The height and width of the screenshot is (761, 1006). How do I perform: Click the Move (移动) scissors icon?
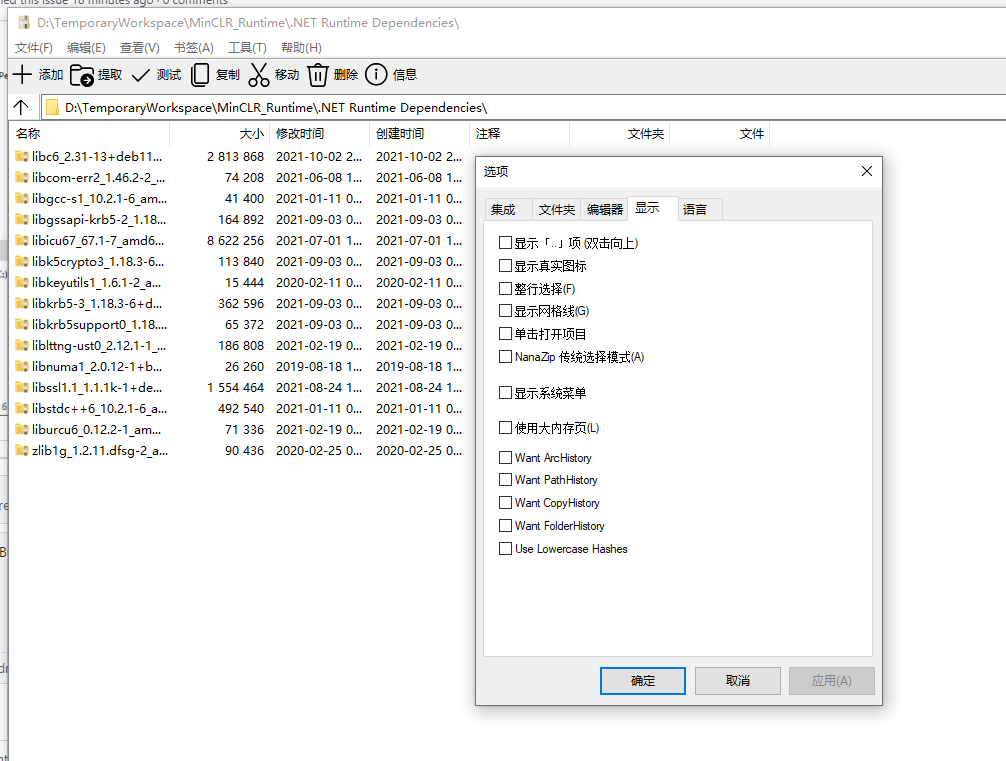[x=259, y=74]
